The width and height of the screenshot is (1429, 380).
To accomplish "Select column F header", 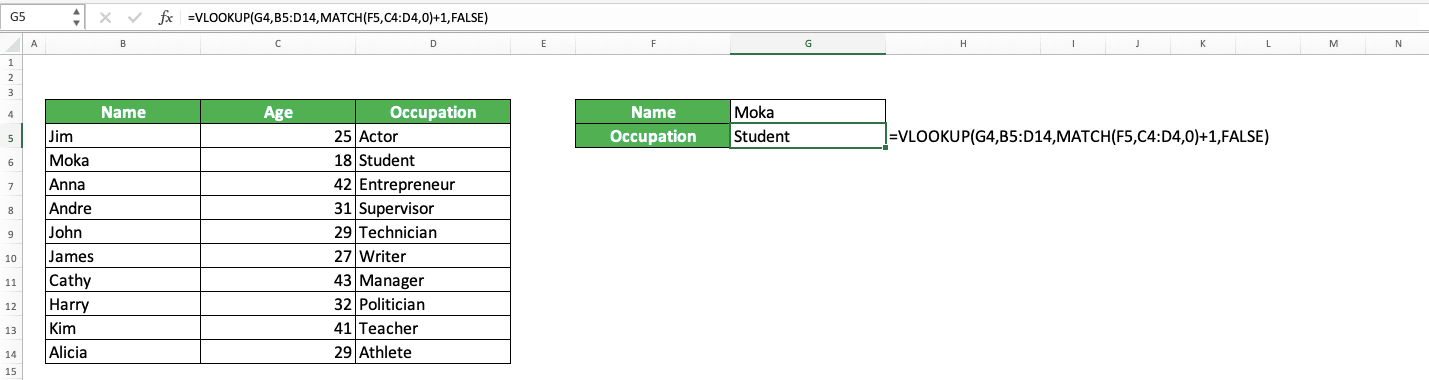I will (653, 44).
